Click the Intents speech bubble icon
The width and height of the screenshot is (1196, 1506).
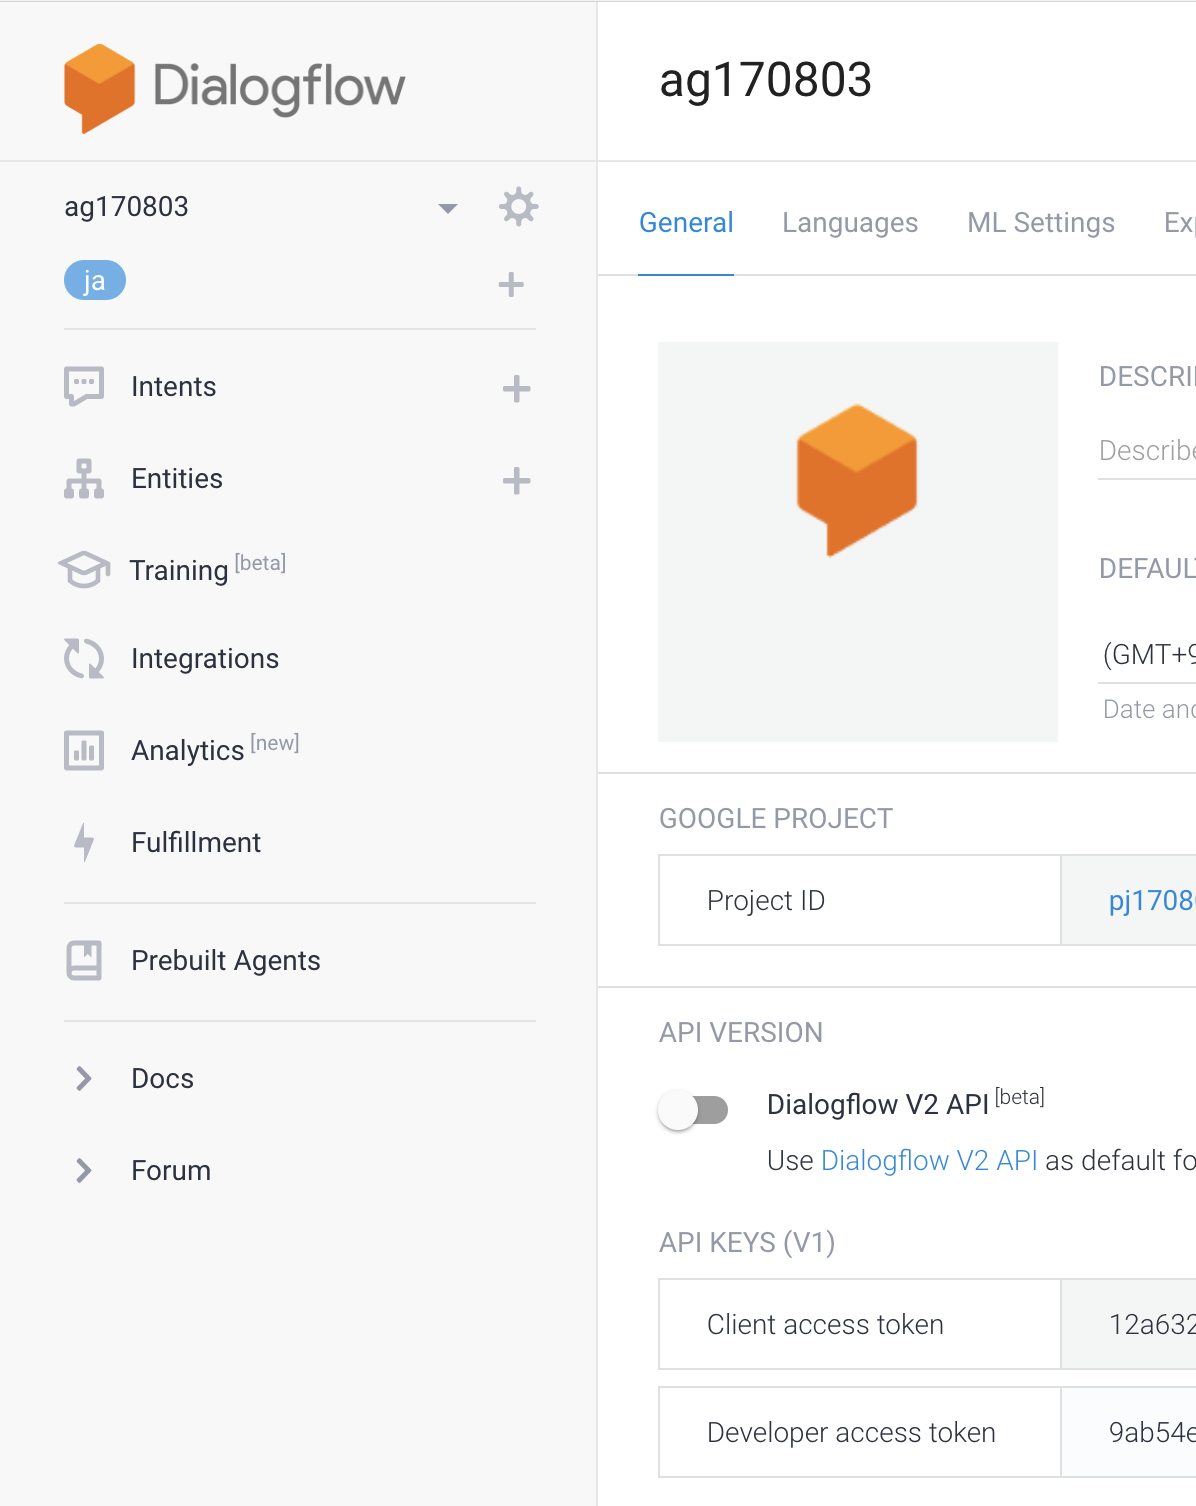click(x=84, y=386)
